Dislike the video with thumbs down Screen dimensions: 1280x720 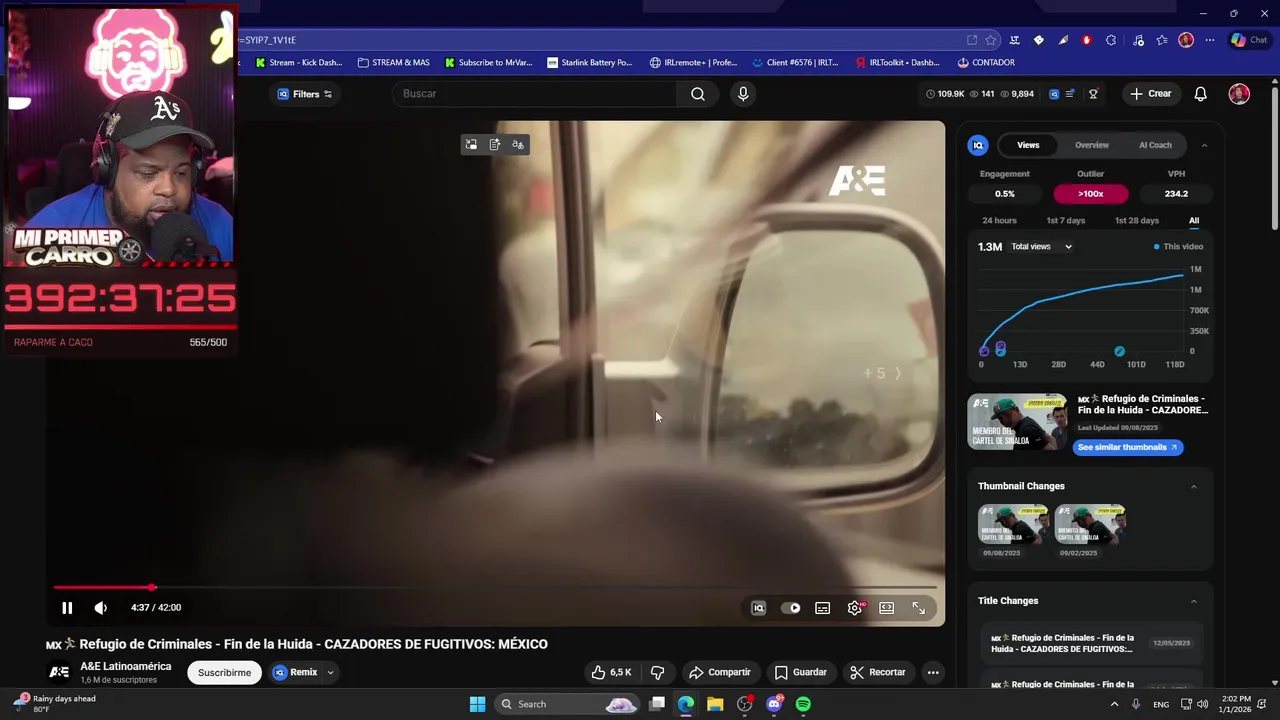[x=658, y=673]
